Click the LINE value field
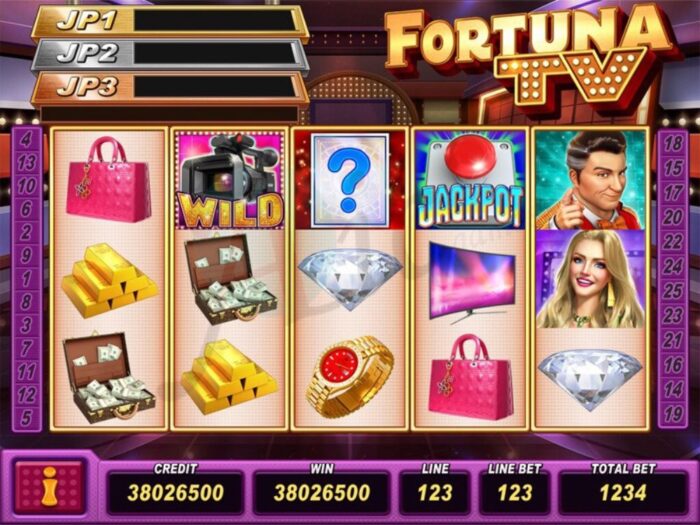Viewport: 700px width, 525px height. (435, 493)
